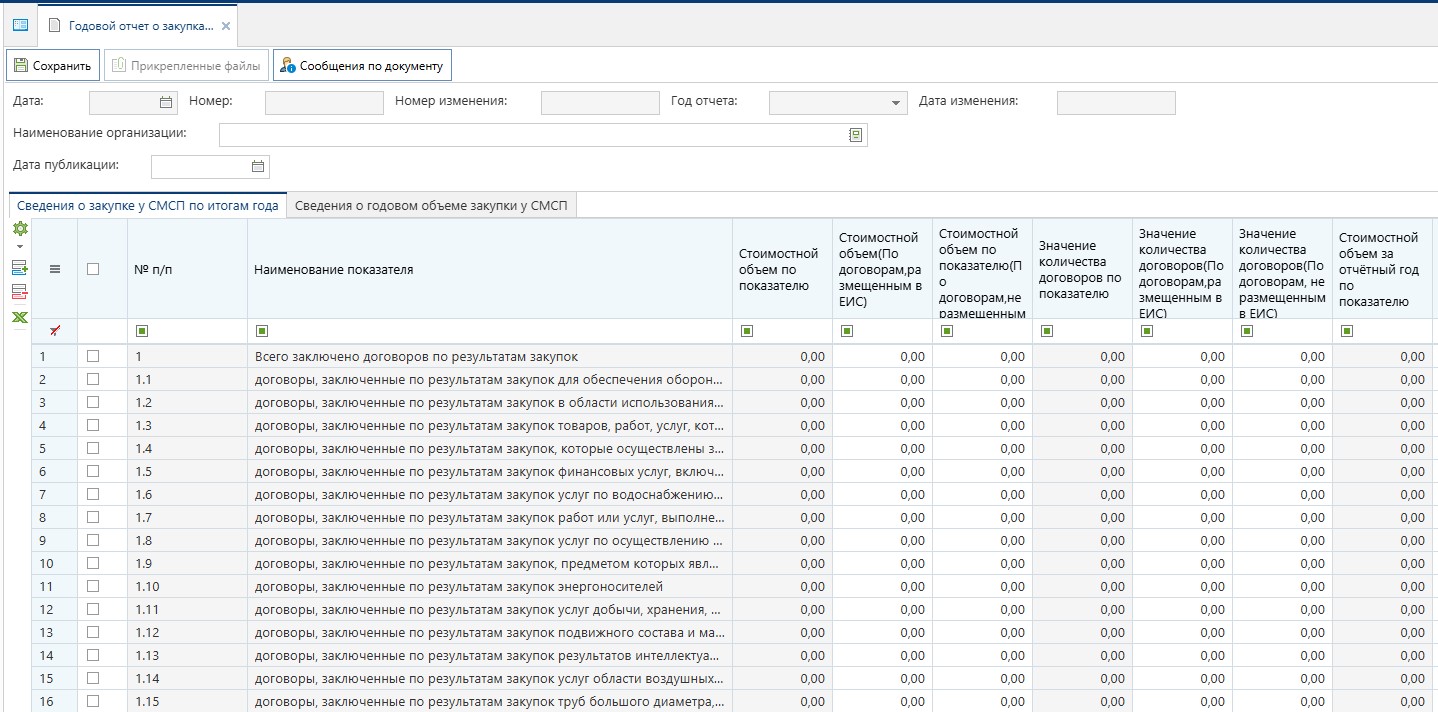Open Сообщения по документу

click(x=362, y=66)
